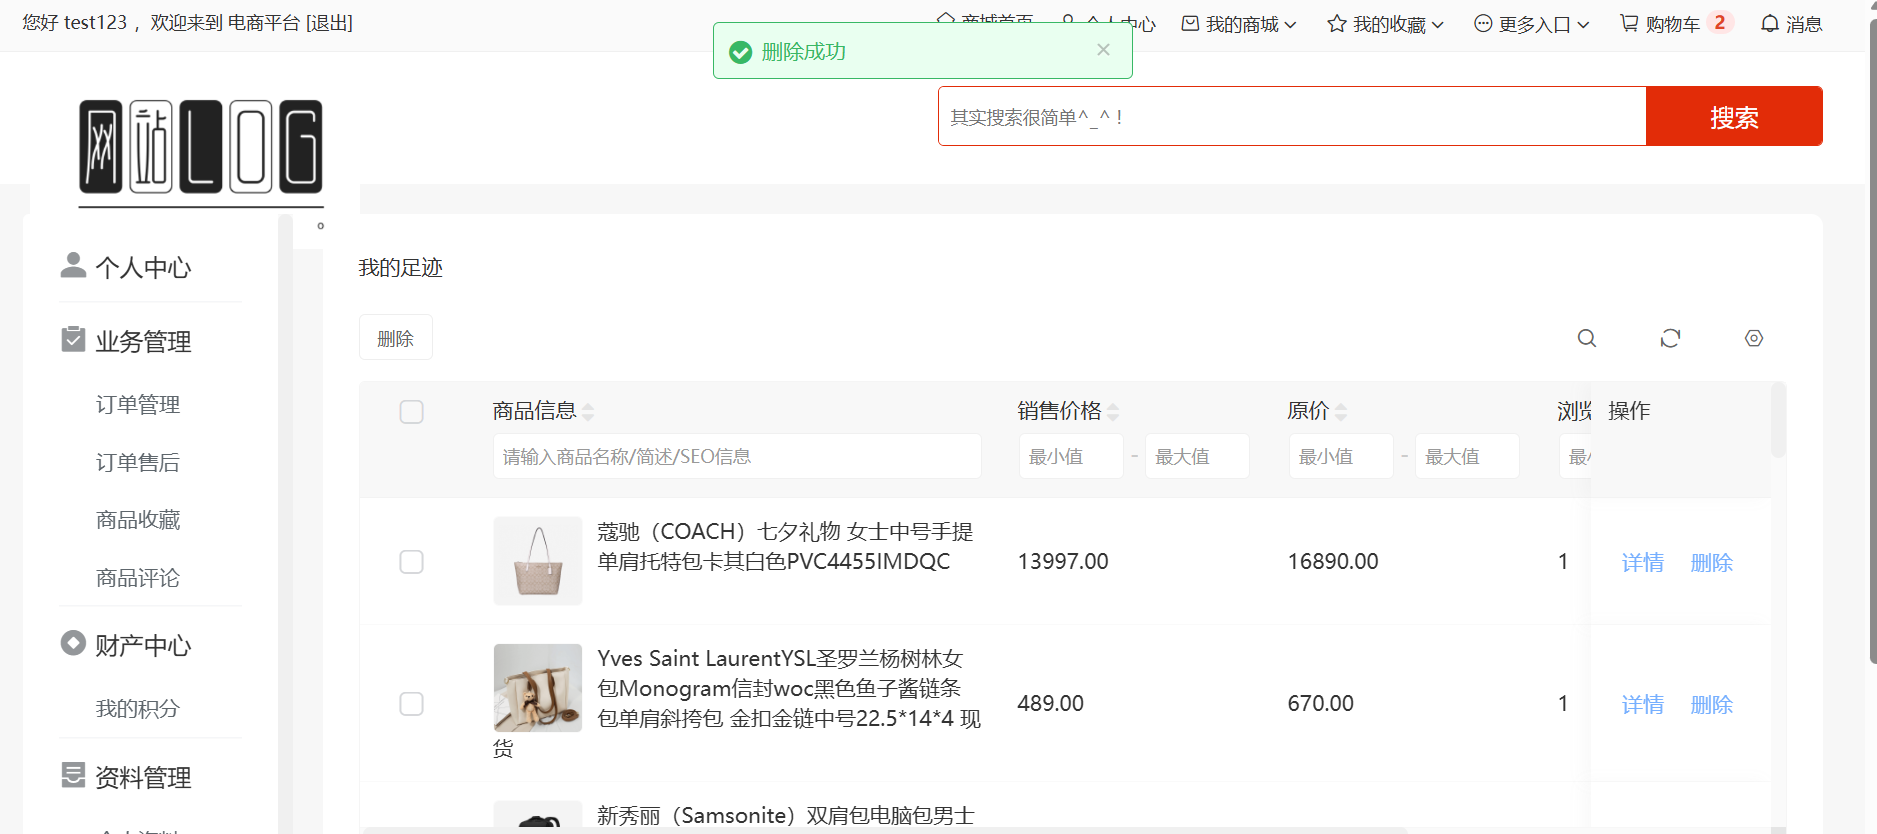The width and height of the screenshot is (1877, 834).
Task: Open 商品评论 in the sidebar
Action: pyautogui.click(x=138, y=578)
